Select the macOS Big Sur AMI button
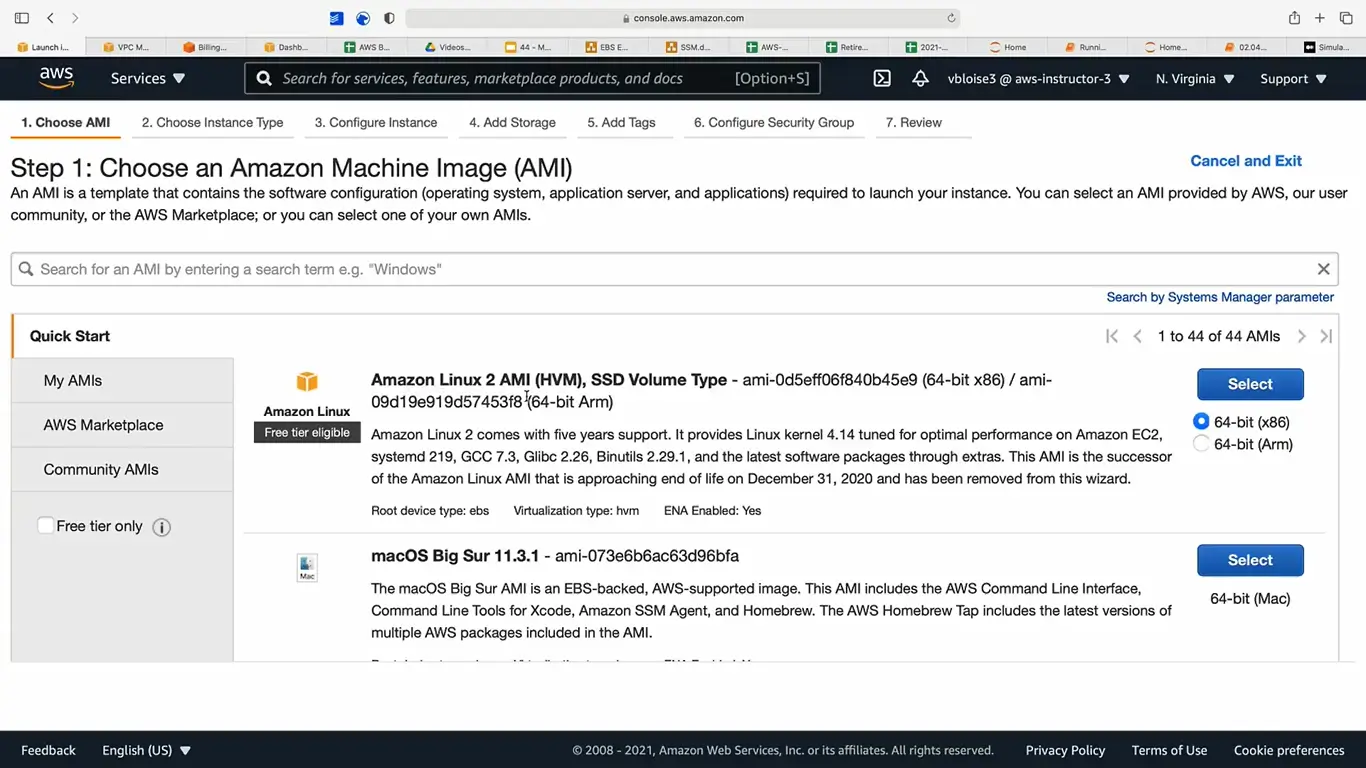Image resolution: width=1366 pixels, height=768 pixels. [x=1250, y=560]
